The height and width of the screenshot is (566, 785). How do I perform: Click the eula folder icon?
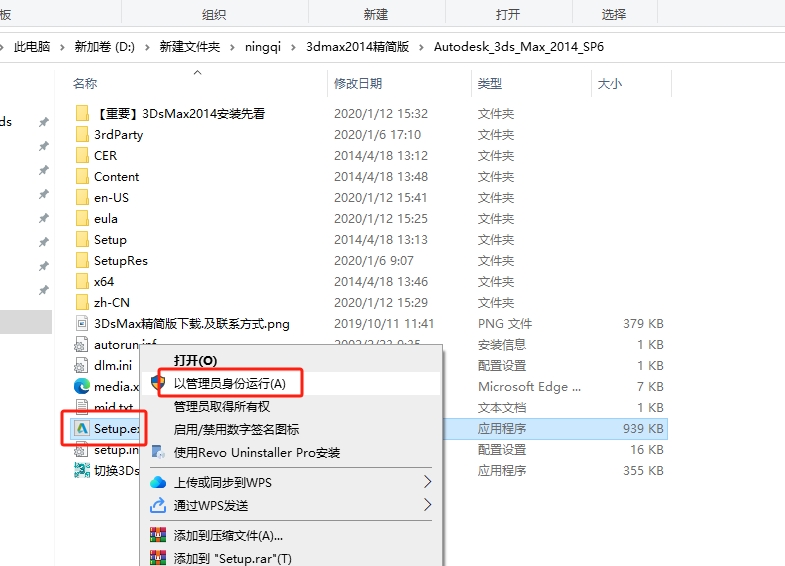click(82, 219)
